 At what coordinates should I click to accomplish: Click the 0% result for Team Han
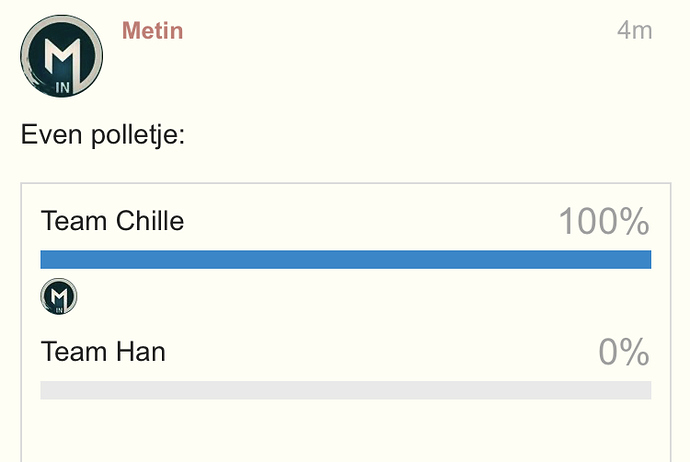coord(624,352)
